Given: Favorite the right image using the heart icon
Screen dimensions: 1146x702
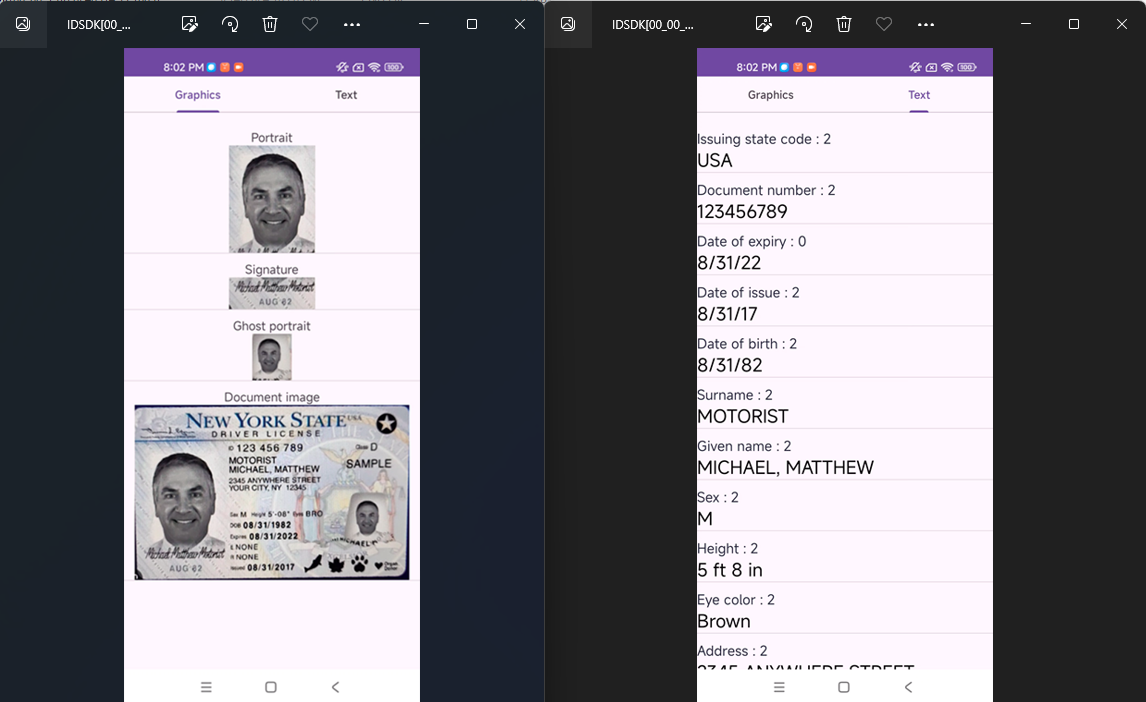Looking at the screenshot, I should (x=883, y=24).
